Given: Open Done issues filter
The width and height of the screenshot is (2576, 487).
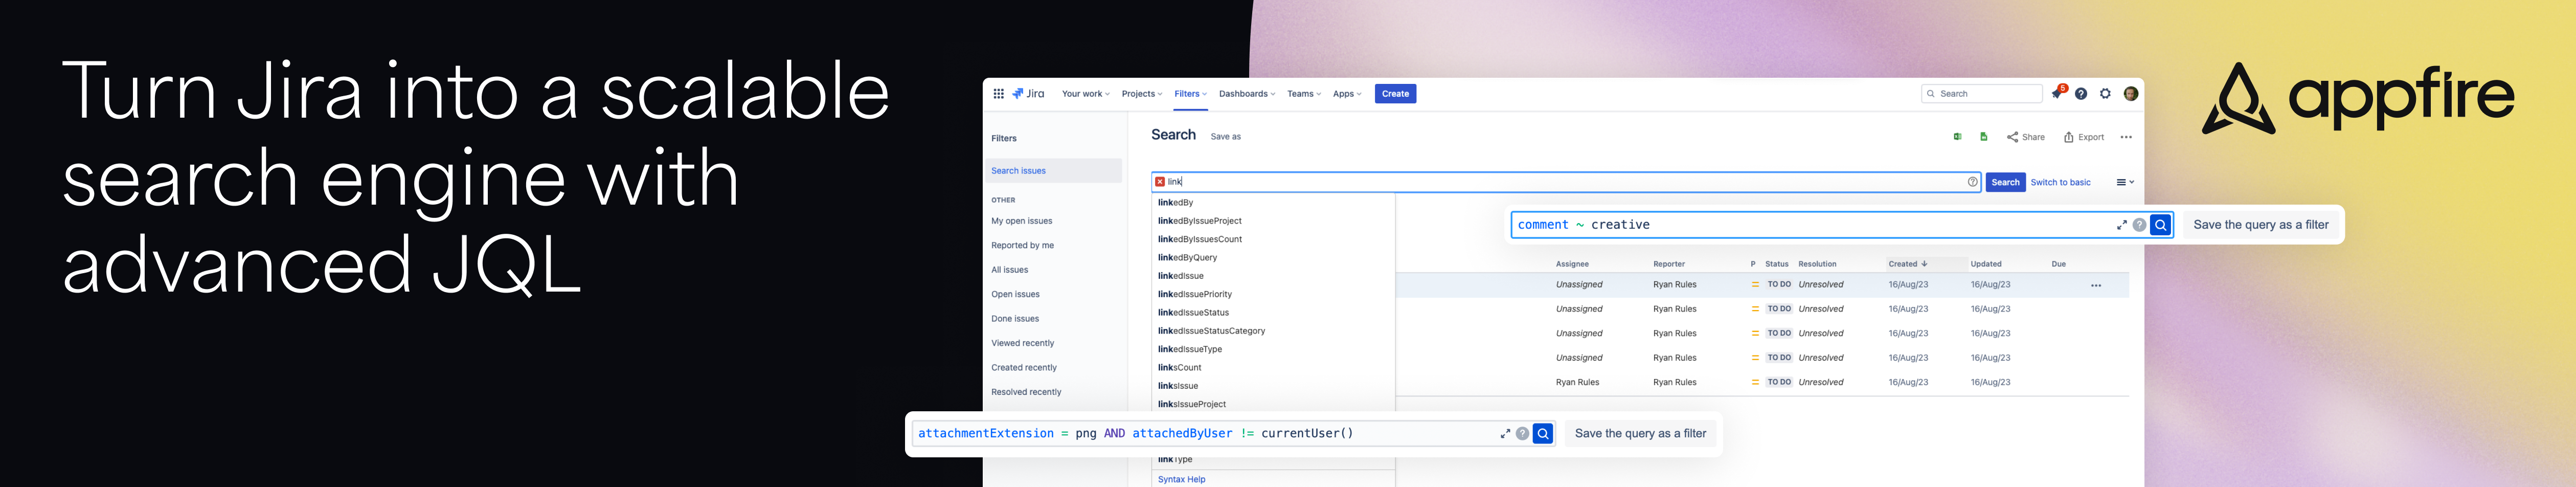Looking at the screenshot, I should [x=1015, y=319].
